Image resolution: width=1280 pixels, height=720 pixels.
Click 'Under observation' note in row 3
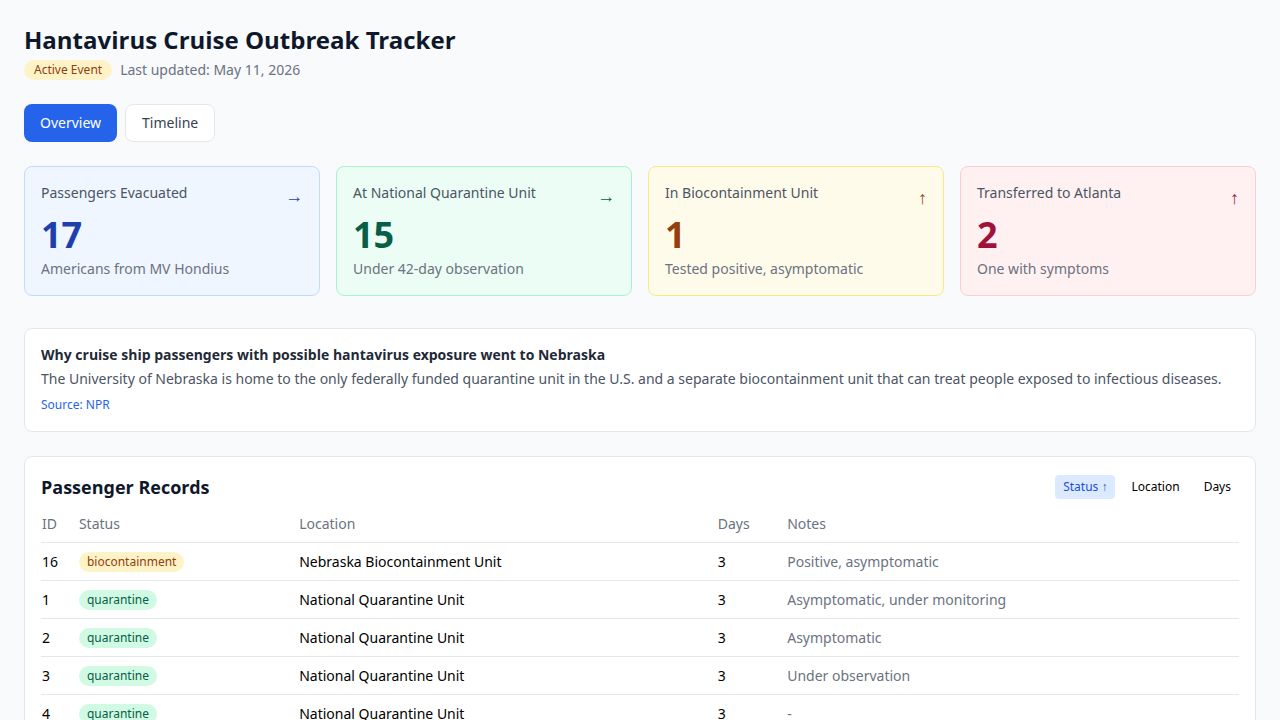pyautogui.click(x=848, y=676)
